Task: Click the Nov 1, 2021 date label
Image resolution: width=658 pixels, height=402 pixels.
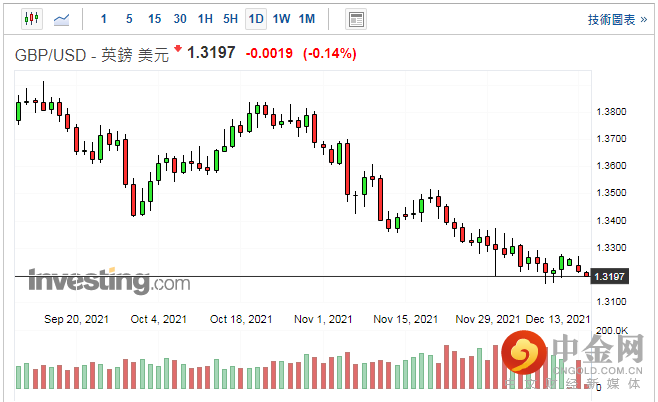Action: click(x=323, y=319)
